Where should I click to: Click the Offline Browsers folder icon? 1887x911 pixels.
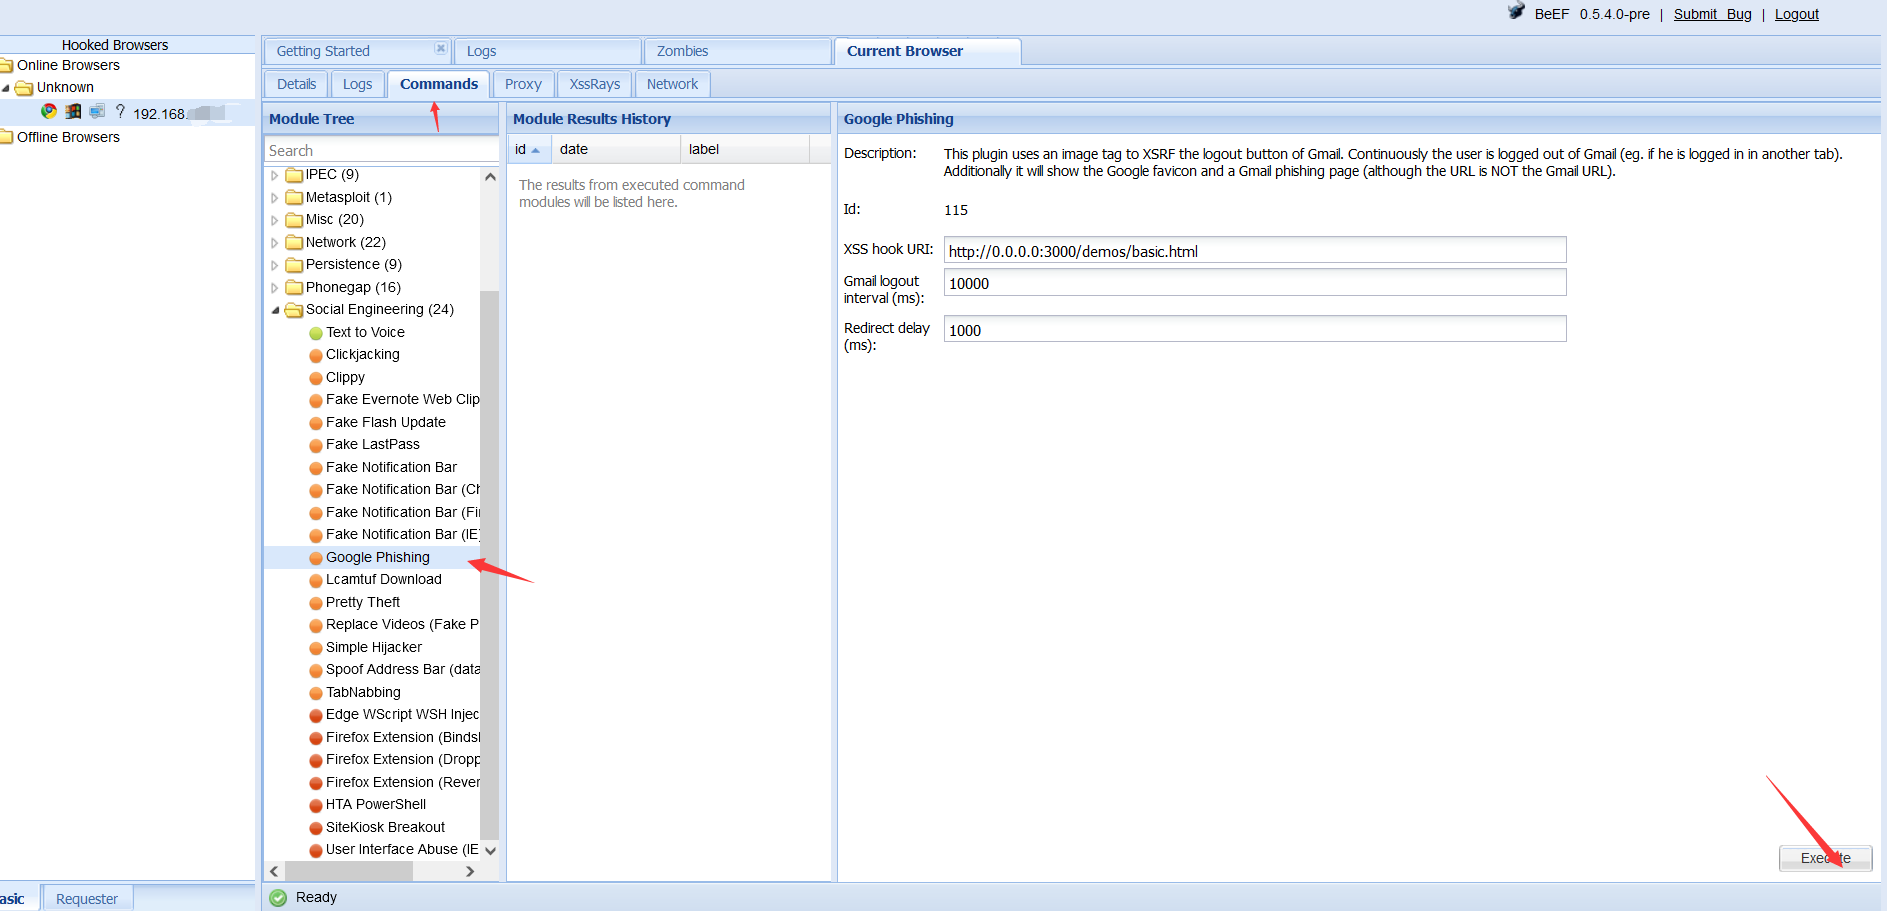pyautogui.click(x=6, y=138)
